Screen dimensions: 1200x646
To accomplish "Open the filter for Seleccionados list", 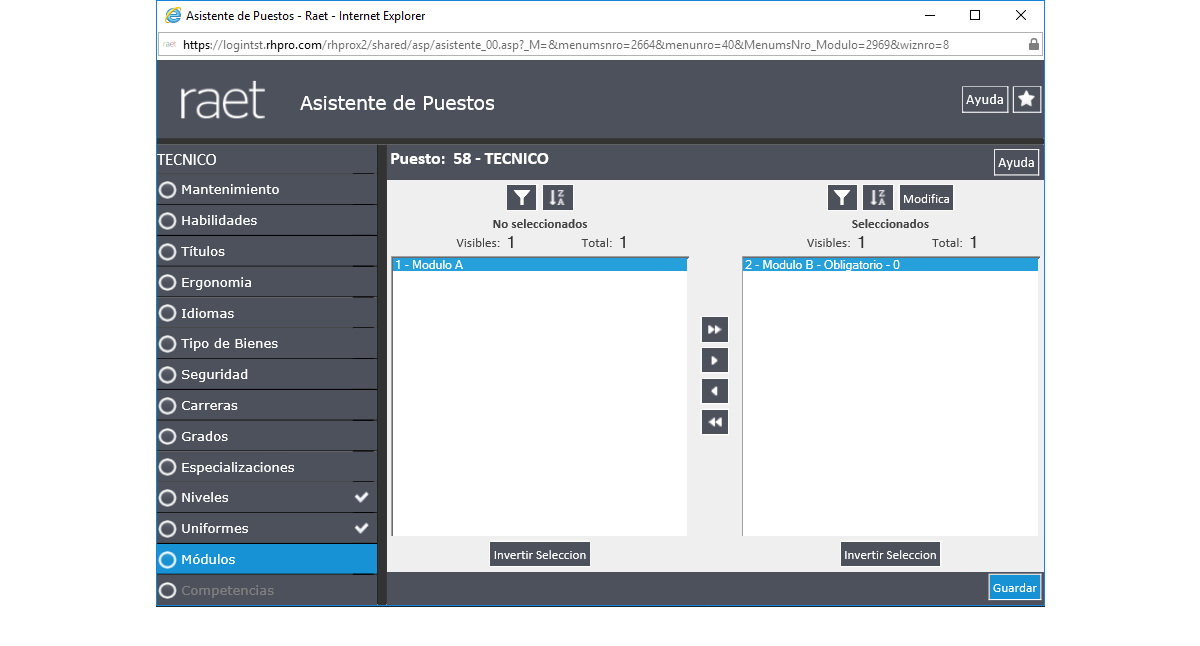I will (843, 198).
